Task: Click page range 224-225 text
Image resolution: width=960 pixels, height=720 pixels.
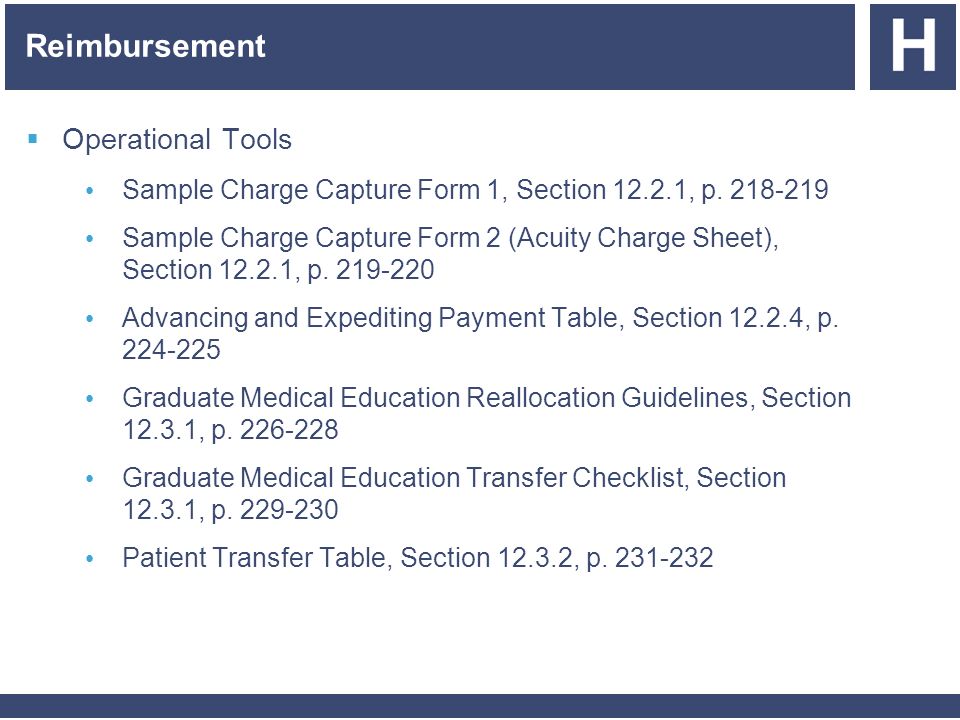Action: pyautogui.click(x=171, y=350)
